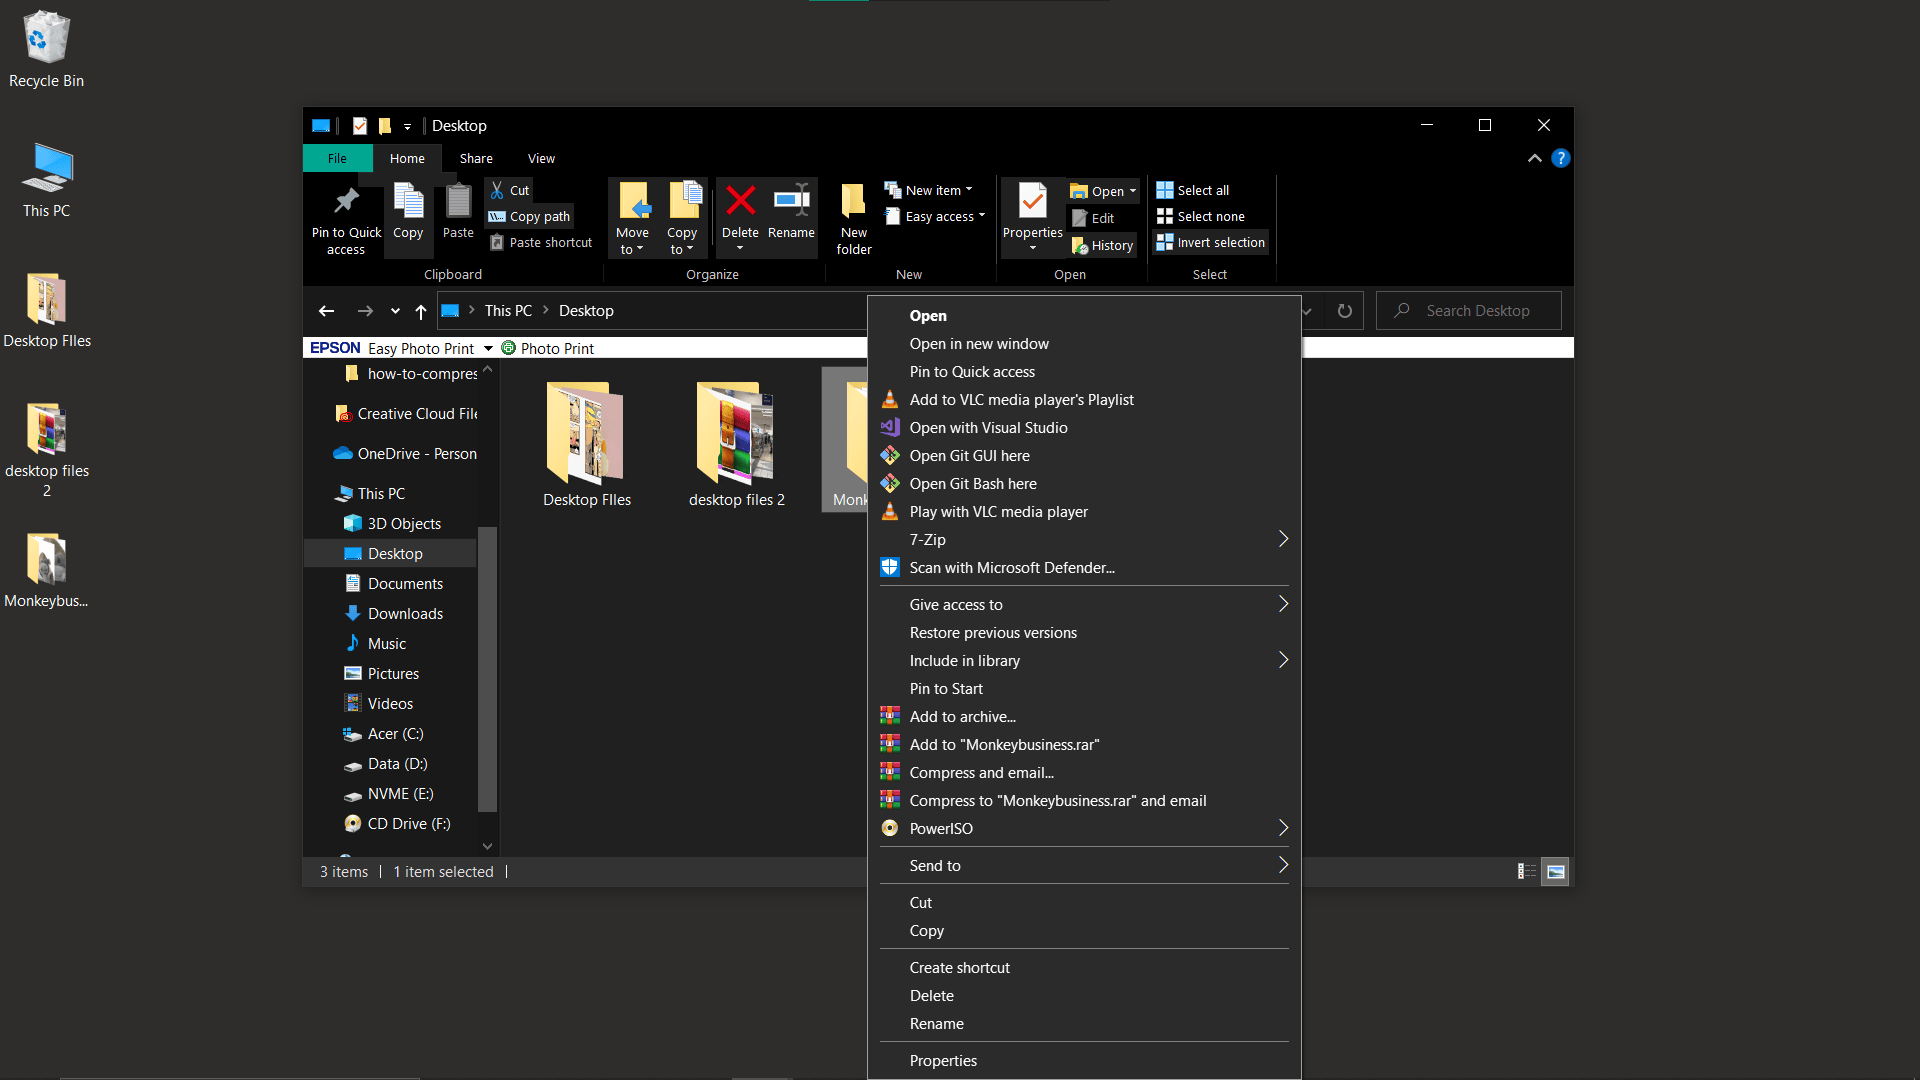Click the Help question mark icon
1920x1080 pixels.
point(1560,158)
